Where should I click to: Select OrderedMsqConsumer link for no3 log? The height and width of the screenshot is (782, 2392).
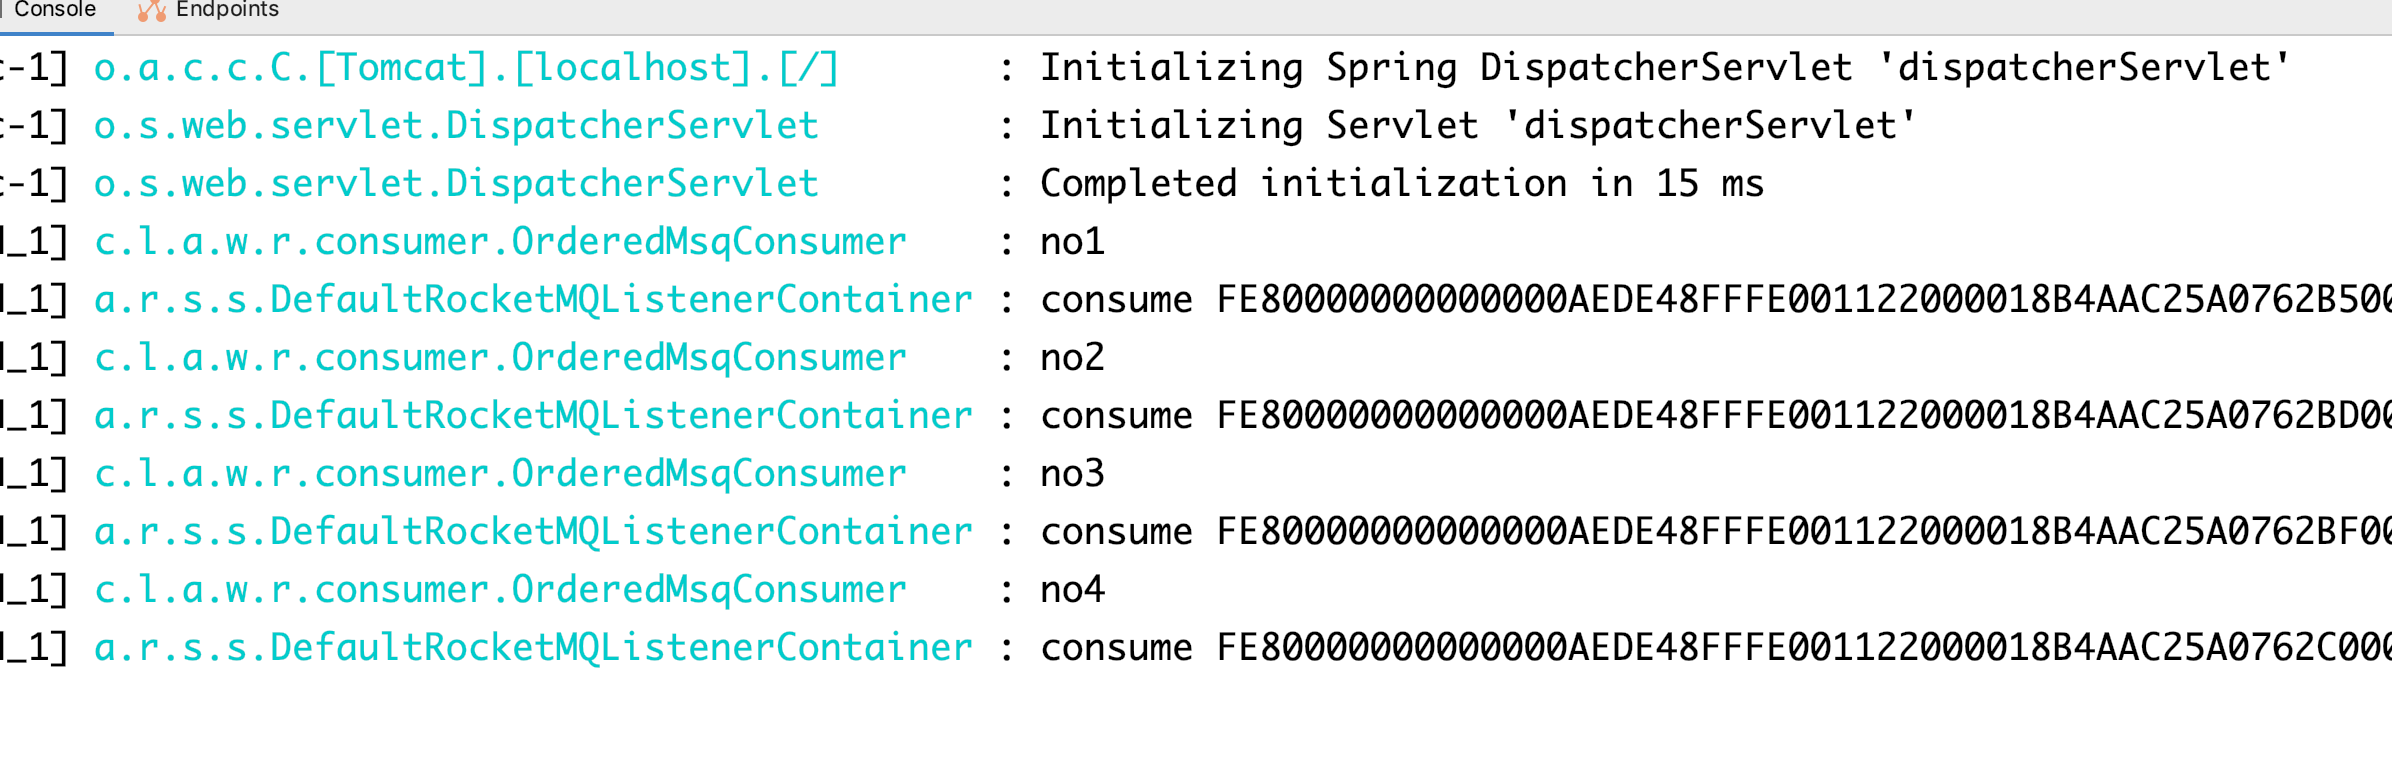point(499,472)
